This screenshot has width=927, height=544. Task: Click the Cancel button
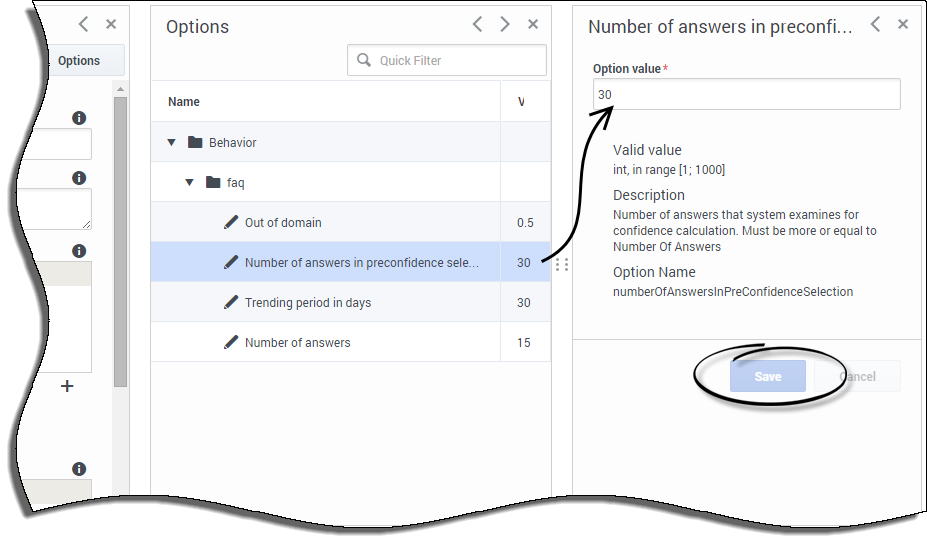(857, 376)
